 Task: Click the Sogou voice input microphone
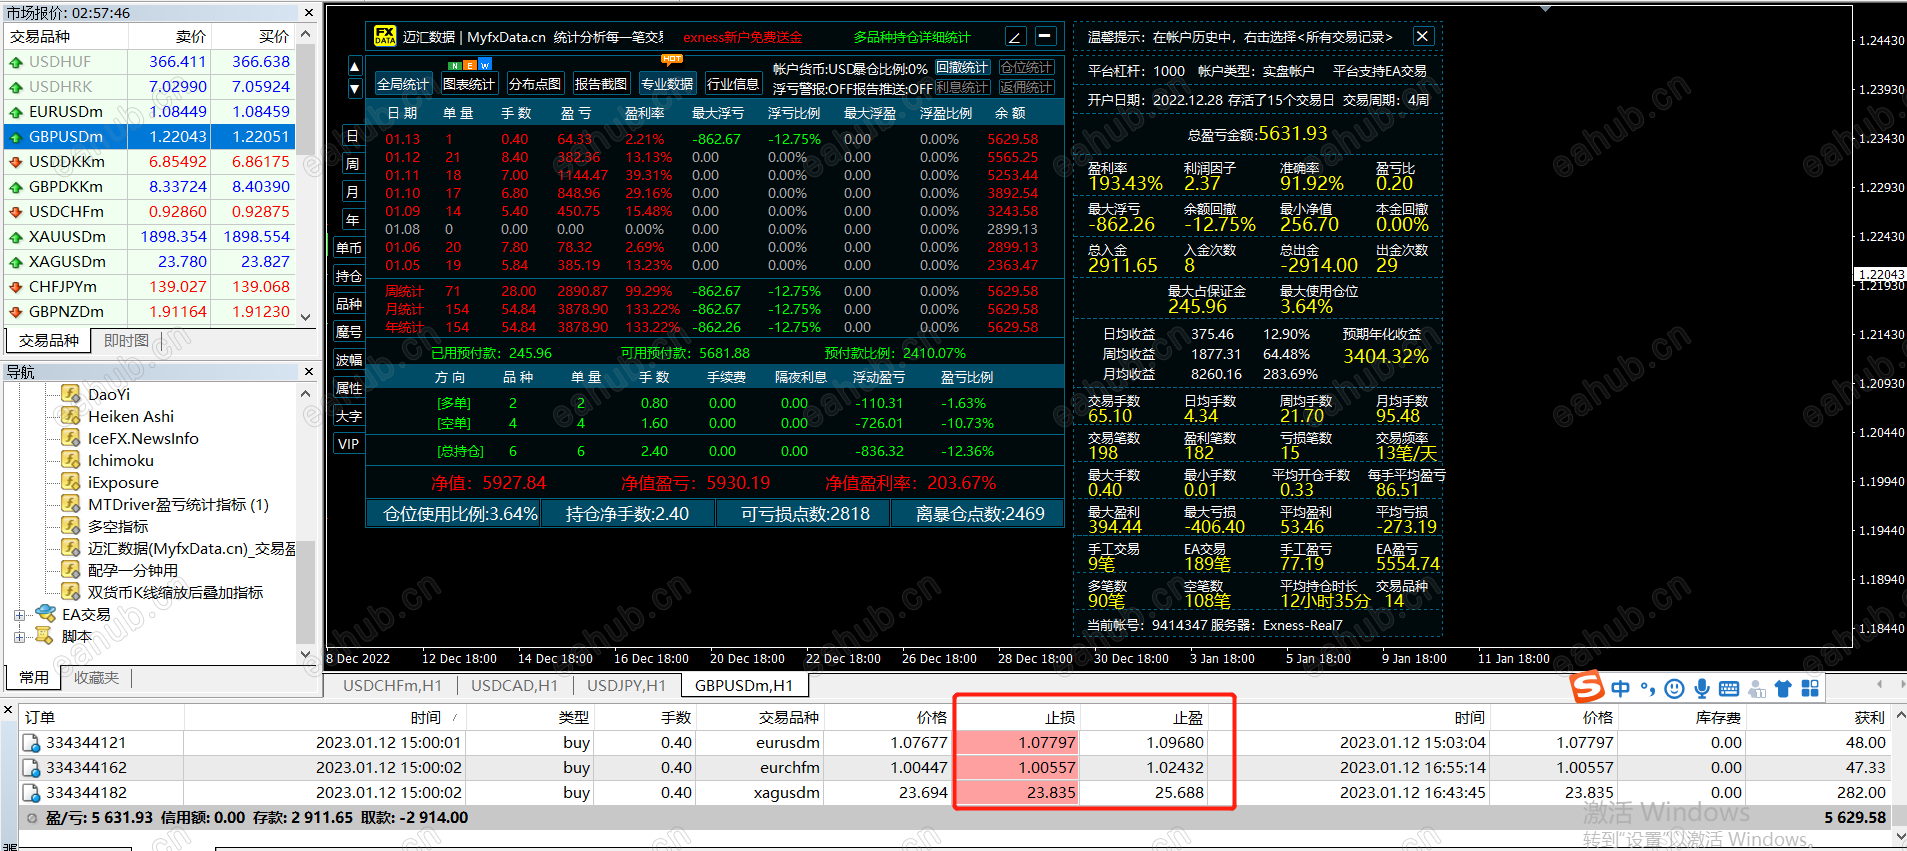tap(1702, 688)
